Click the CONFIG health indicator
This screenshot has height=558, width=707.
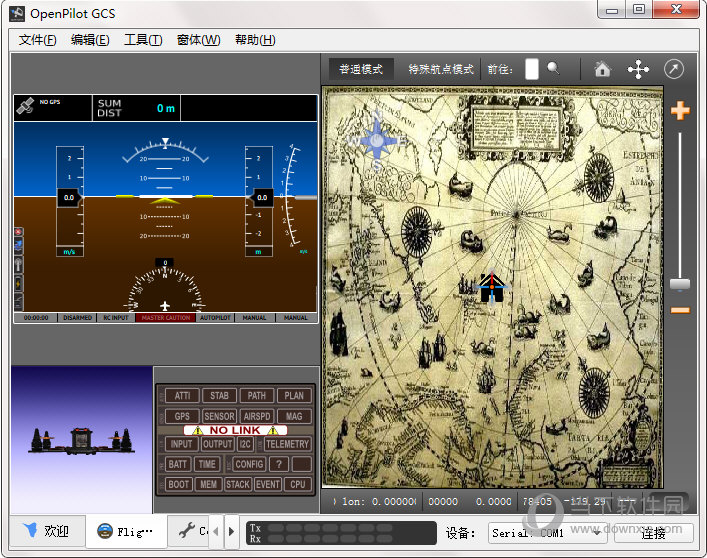[249, 464]
